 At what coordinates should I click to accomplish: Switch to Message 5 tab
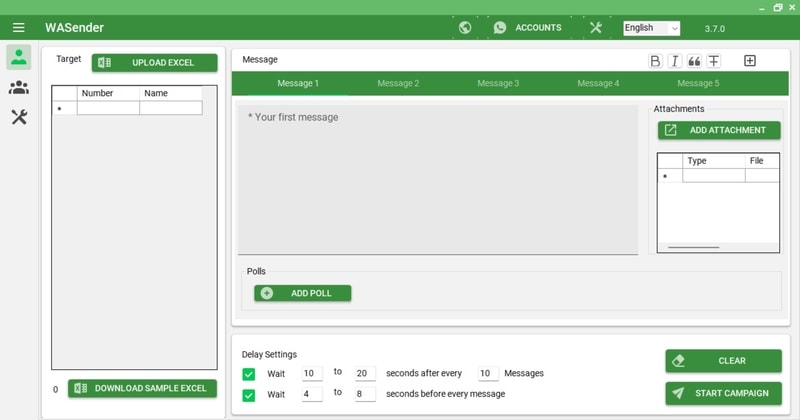click(698, 83)
